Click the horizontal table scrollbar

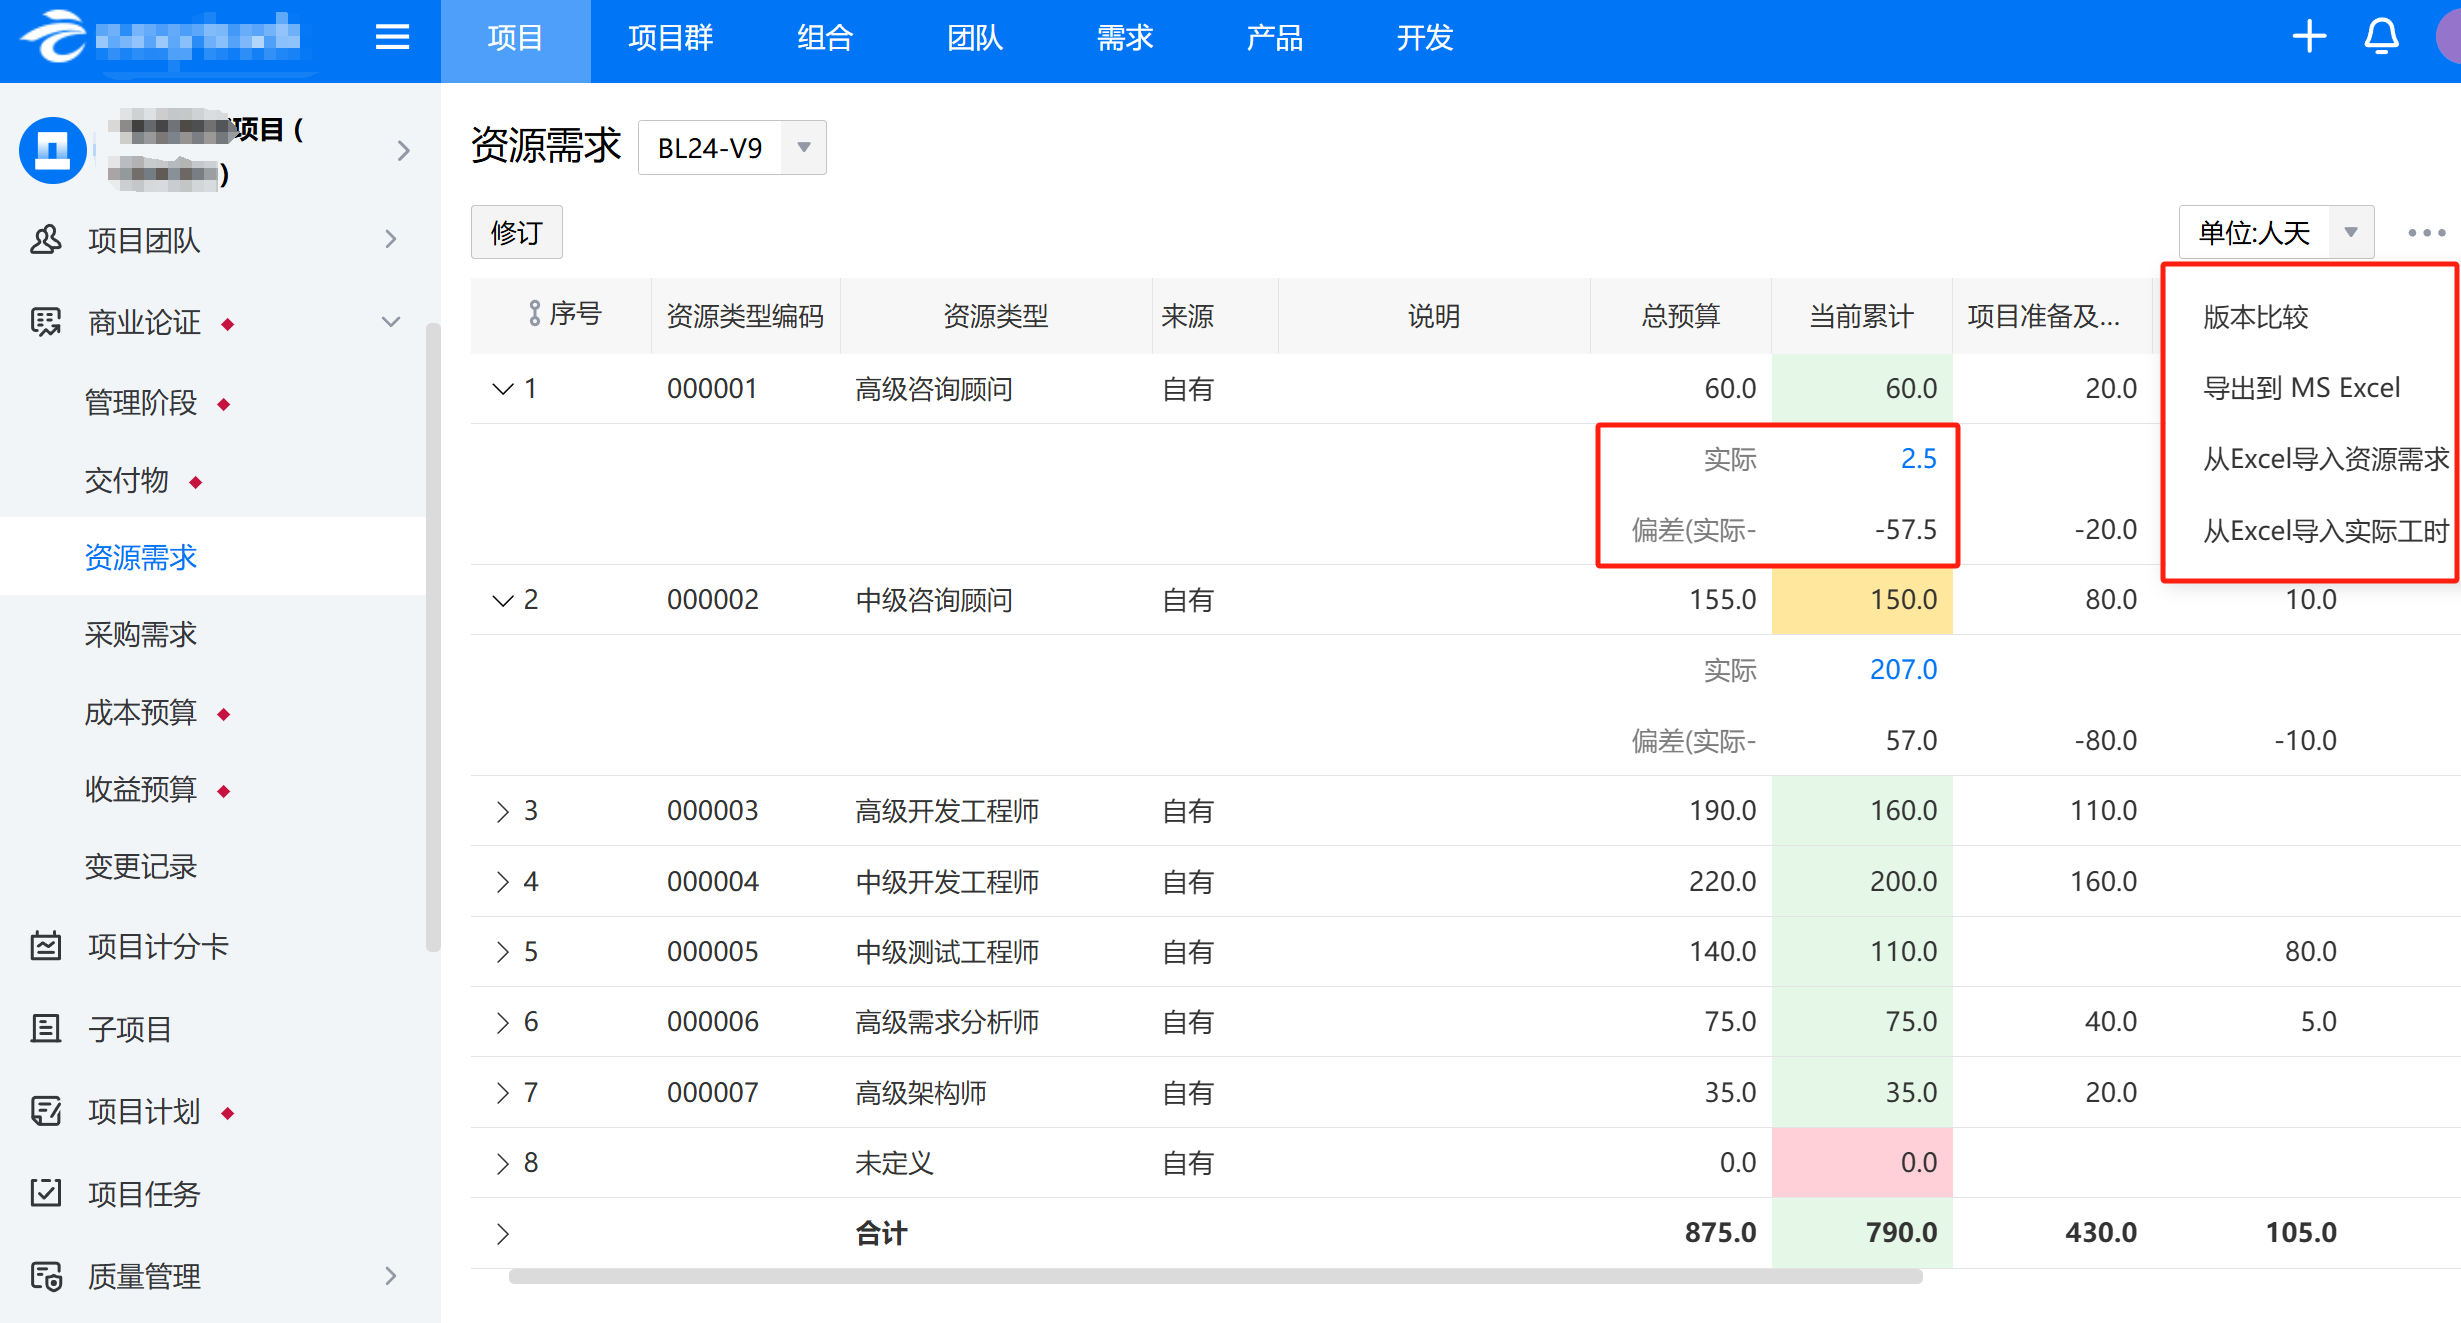click(x=1214, y=1277)
